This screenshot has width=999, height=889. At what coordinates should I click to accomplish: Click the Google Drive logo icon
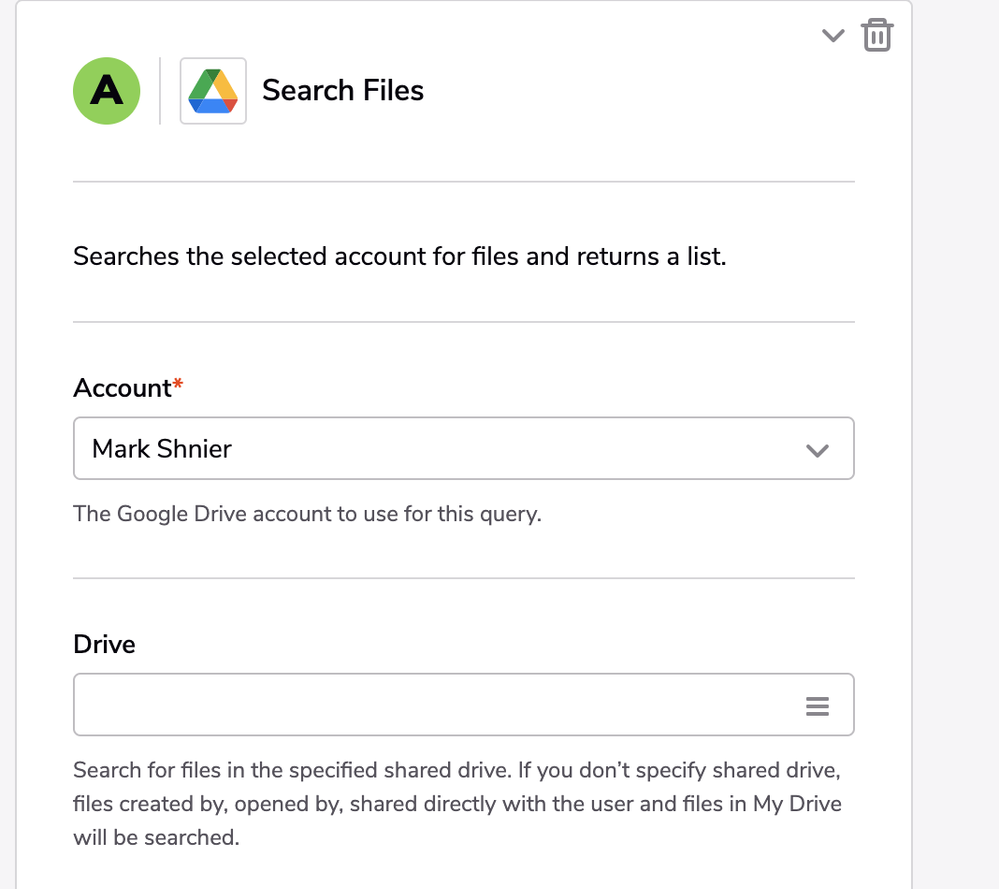coord(213,90)
